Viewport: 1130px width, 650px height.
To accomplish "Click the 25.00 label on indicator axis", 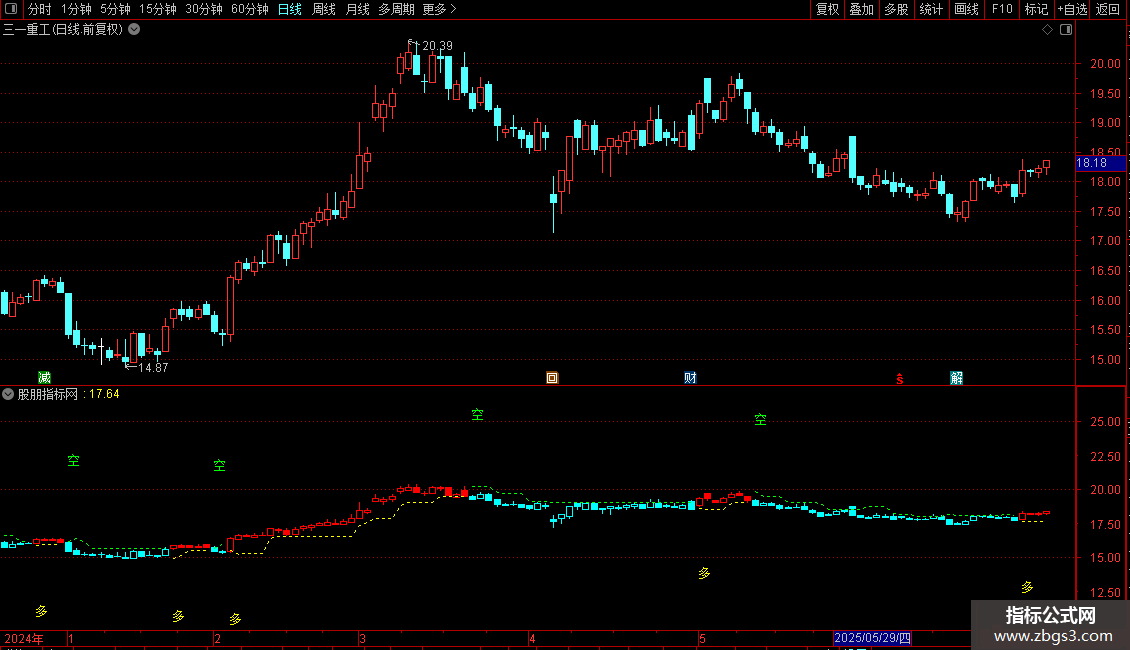I will 1105,422.
